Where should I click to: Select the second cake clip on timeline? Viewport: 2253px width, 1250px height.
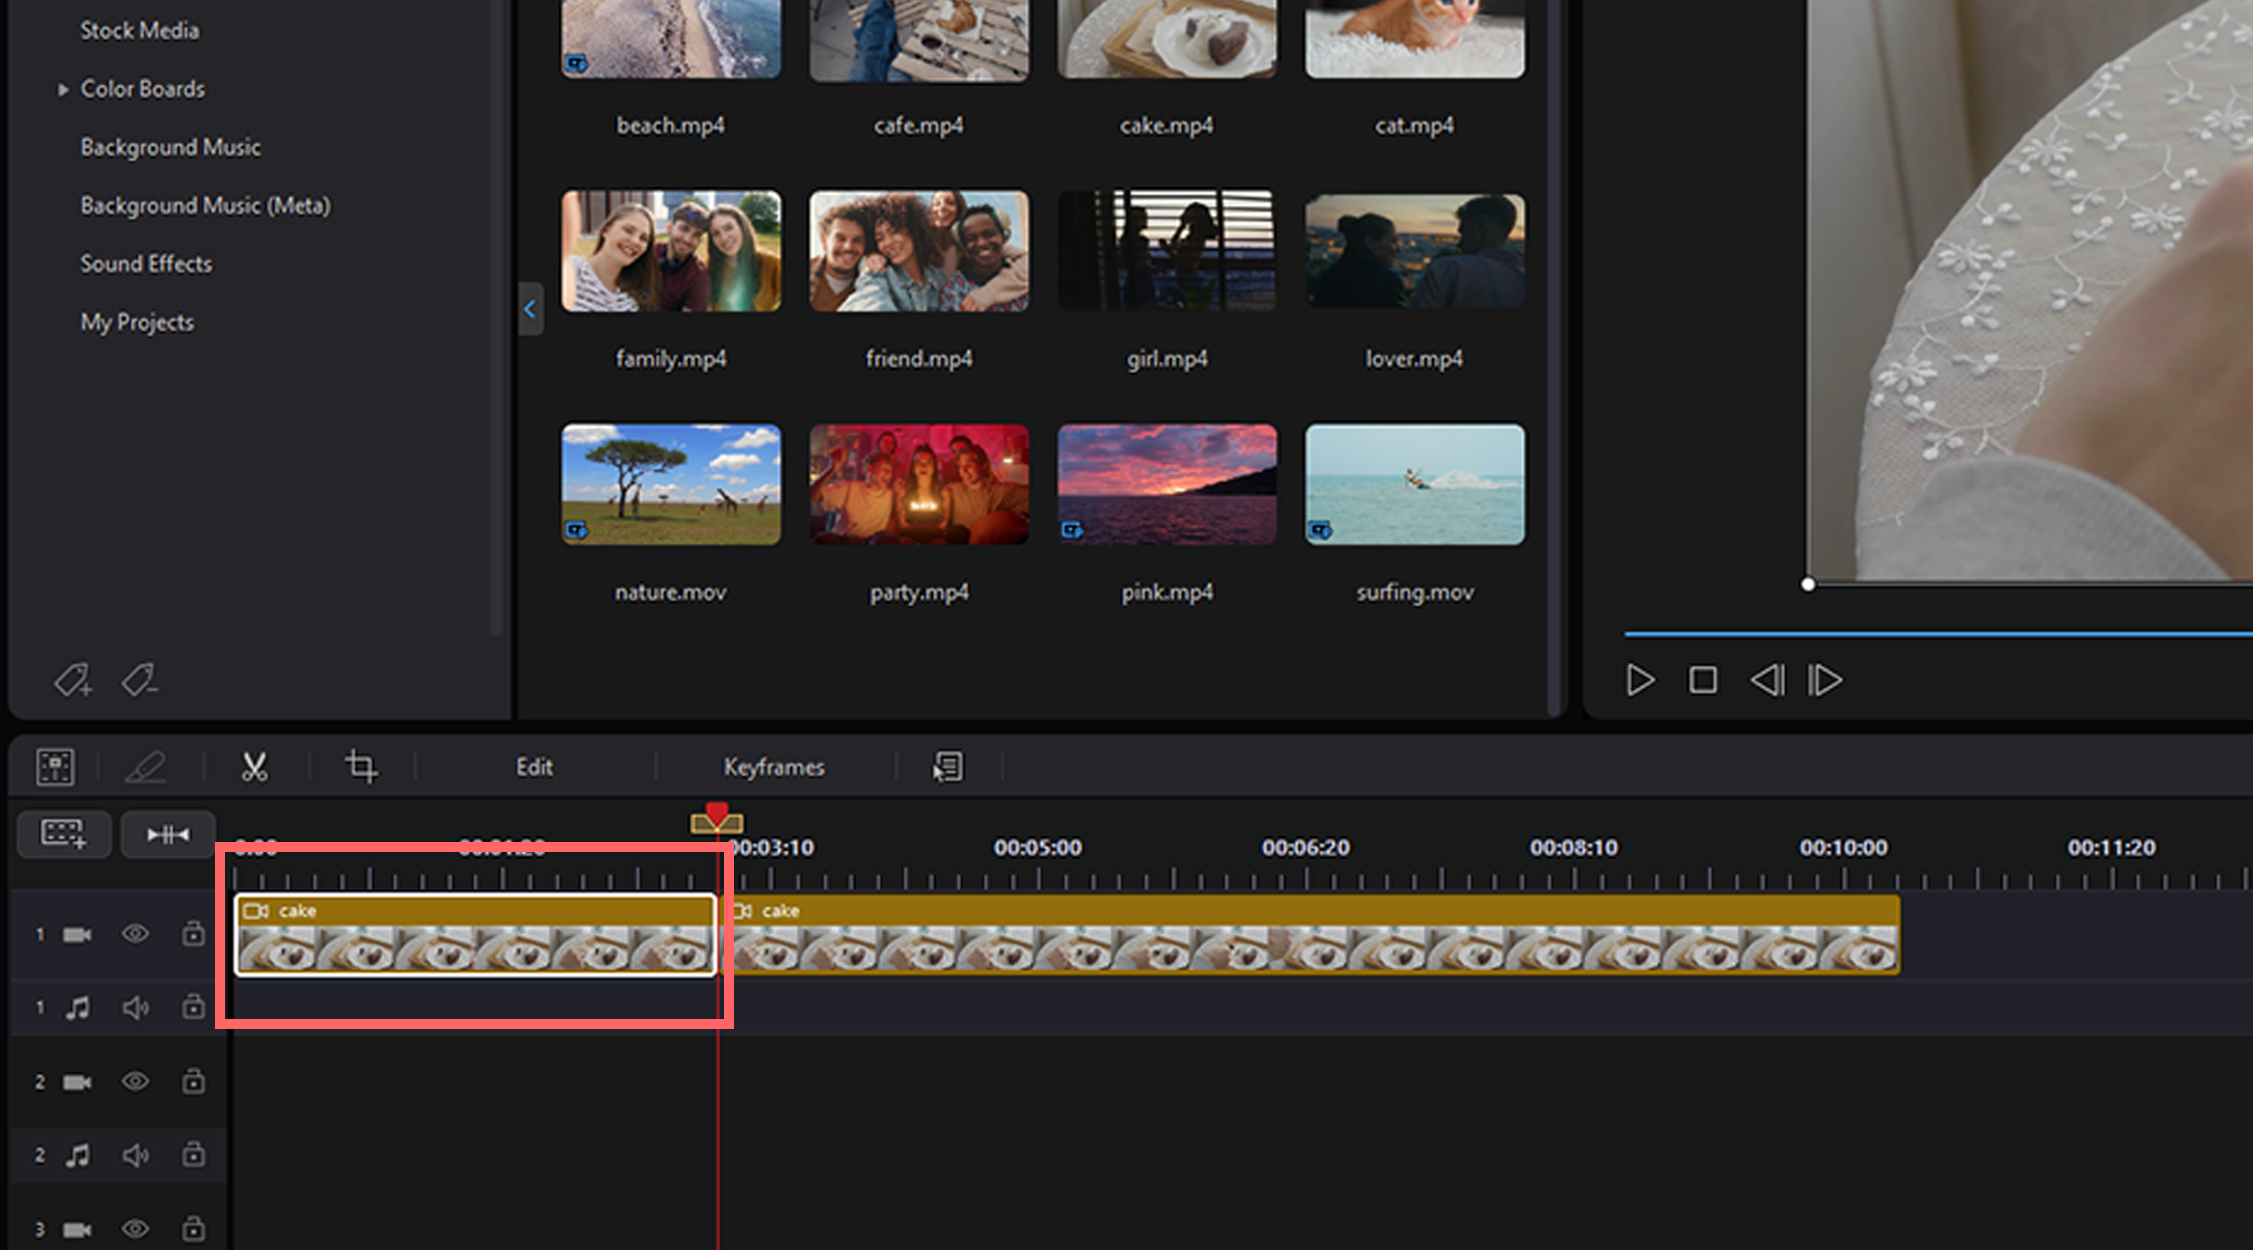(1312, 934)
